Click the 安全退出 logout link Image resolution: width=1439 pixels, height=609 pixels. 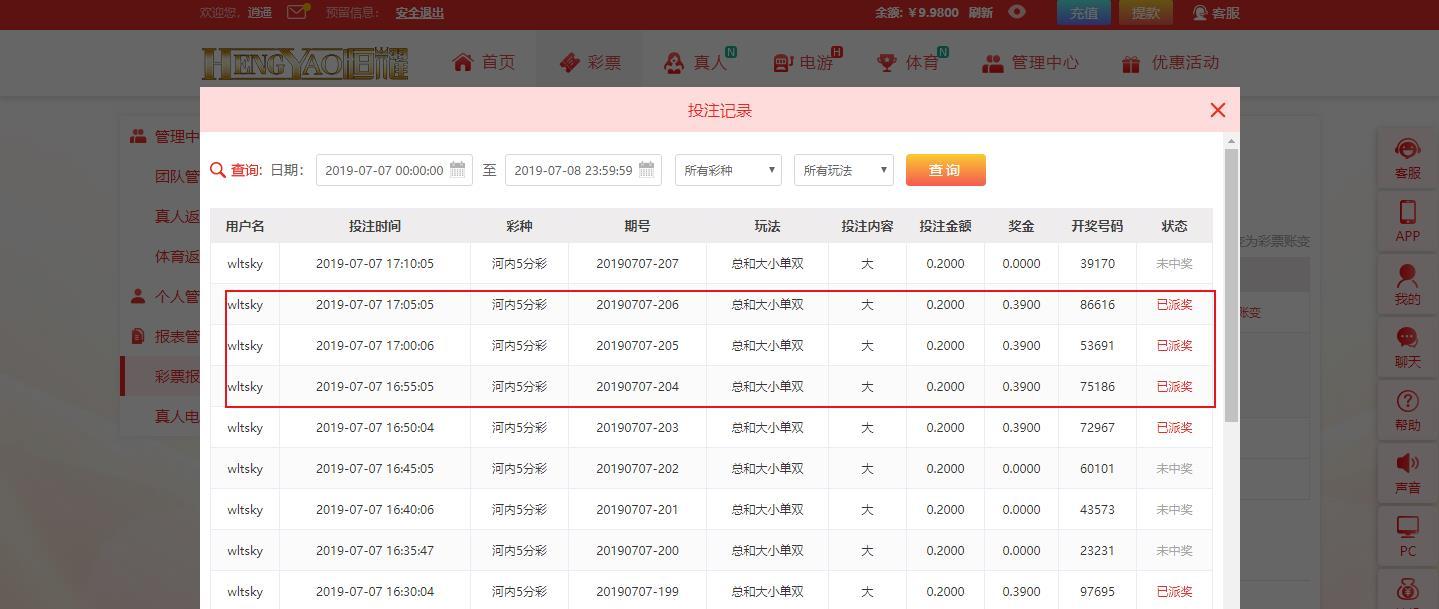419,12
